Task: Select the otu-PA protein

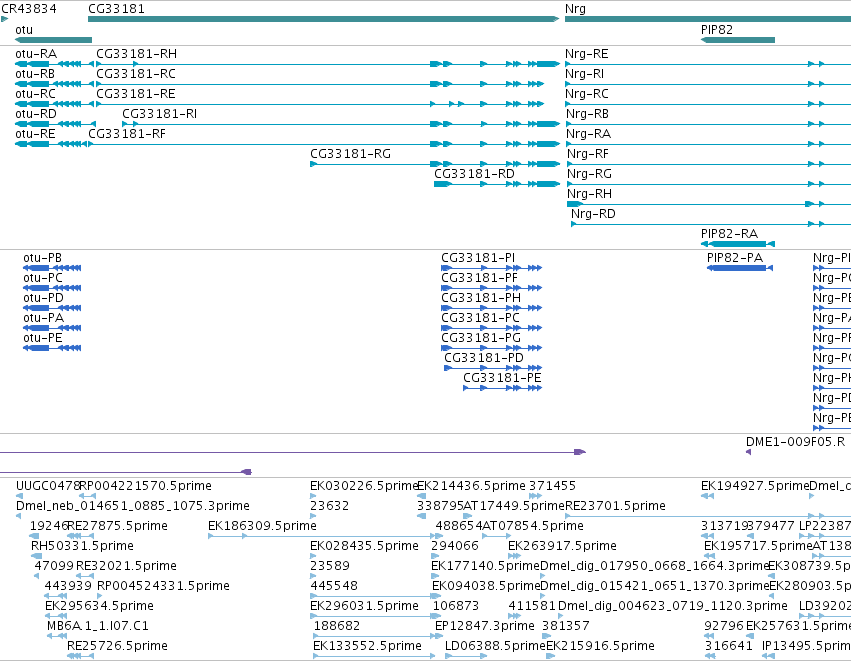Action: tap(52, 328)
